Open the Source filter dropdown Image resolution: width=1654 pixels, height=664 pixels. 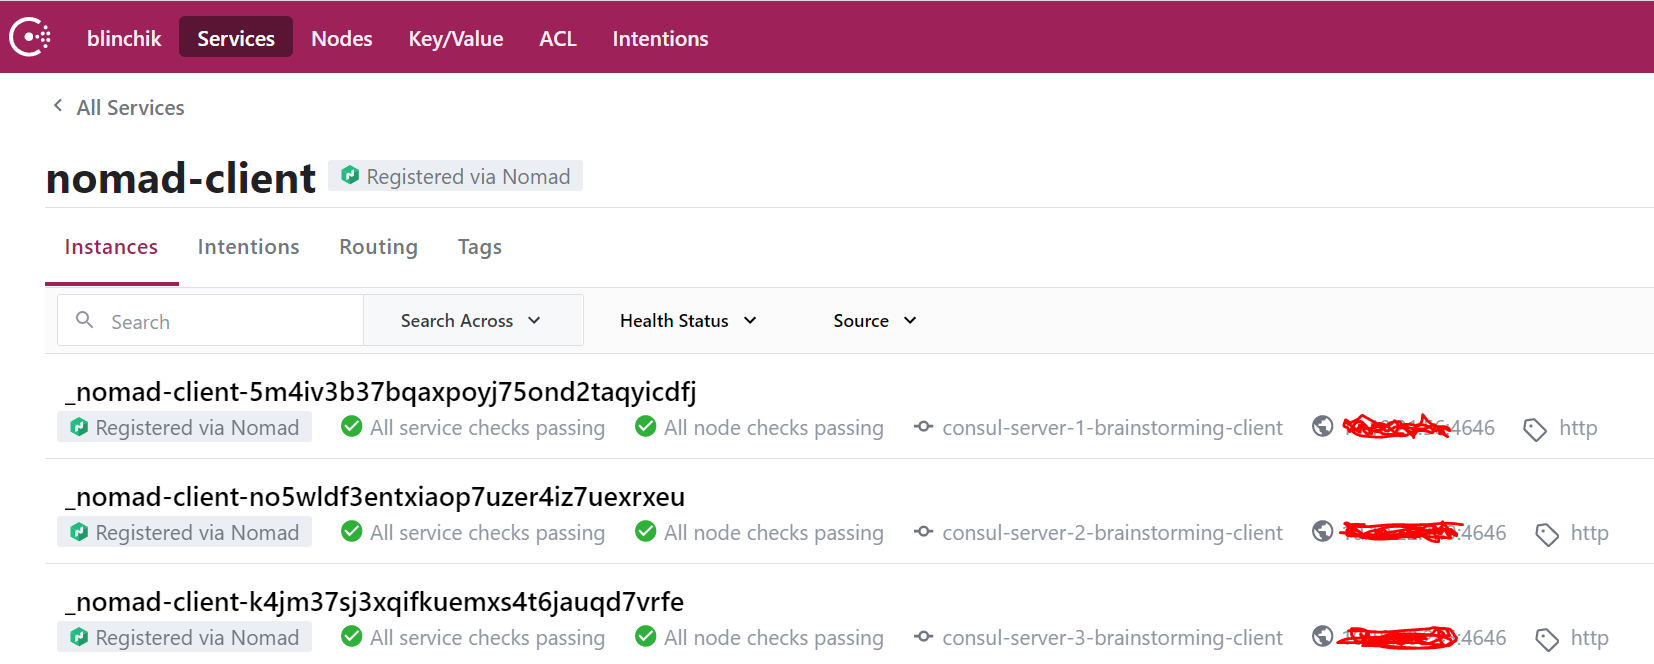coord(875,321)
